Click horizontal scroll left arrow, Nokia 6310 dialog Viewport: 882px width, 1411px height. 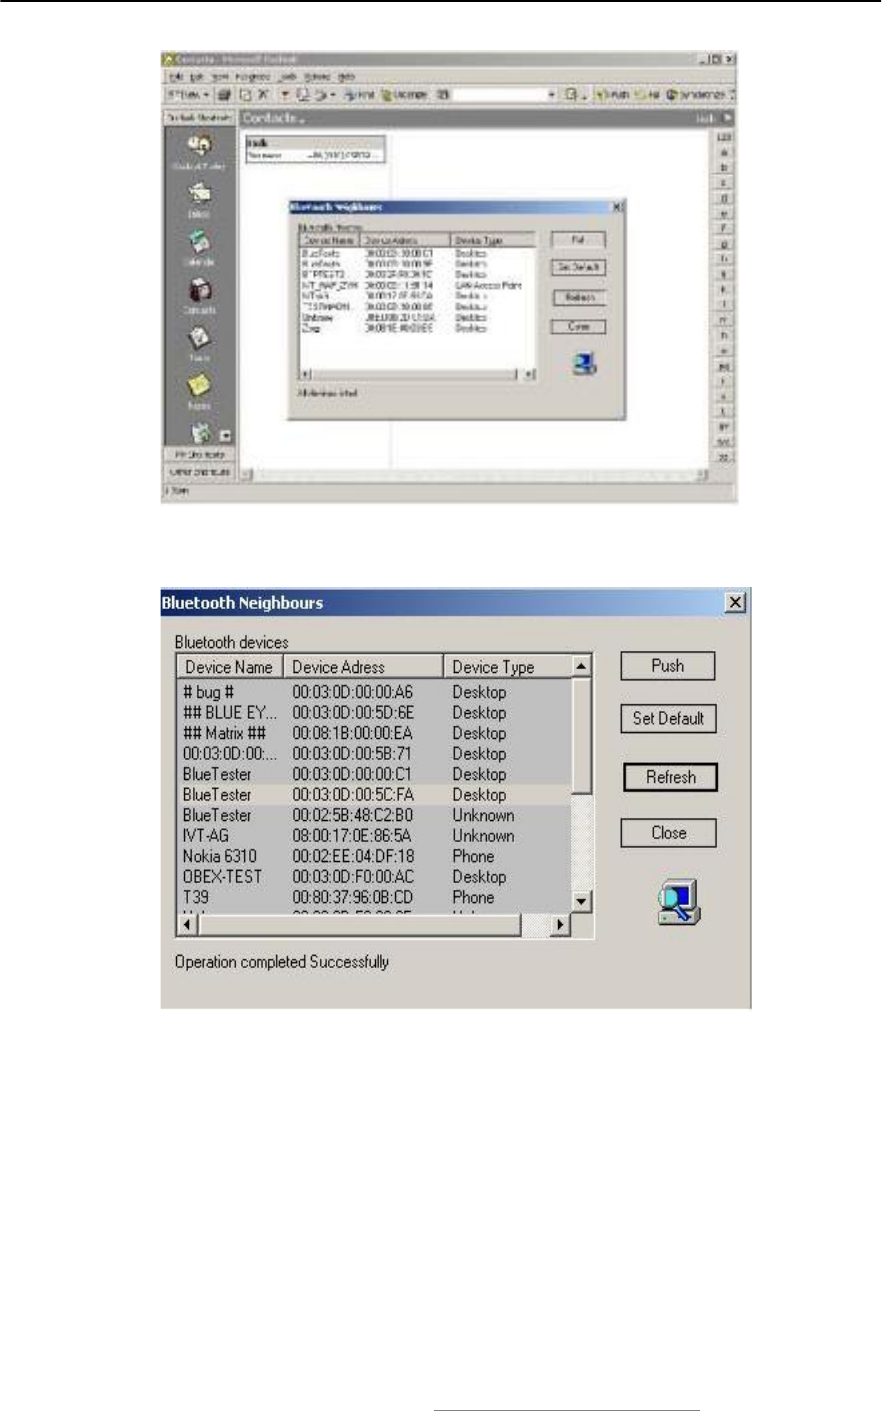187,925
